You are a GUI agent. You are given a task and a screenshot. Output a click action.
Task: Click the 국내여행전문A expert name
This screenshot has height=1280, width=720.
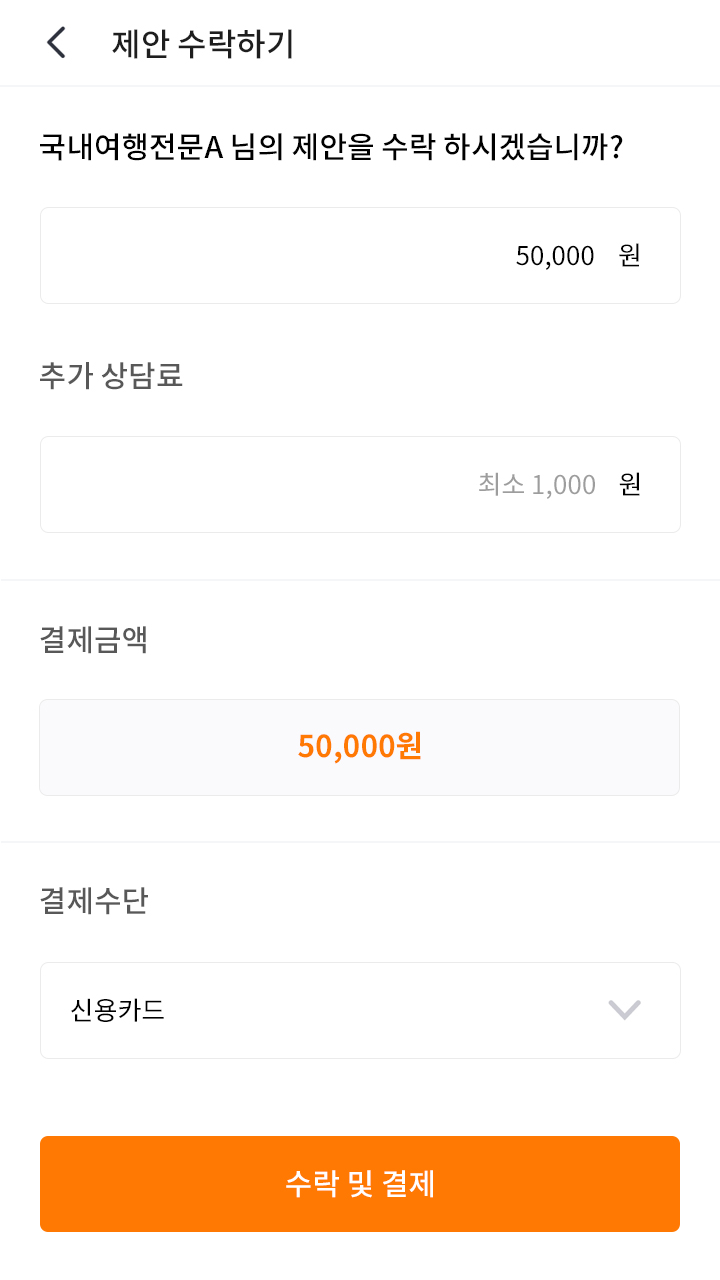coord(130,148)
